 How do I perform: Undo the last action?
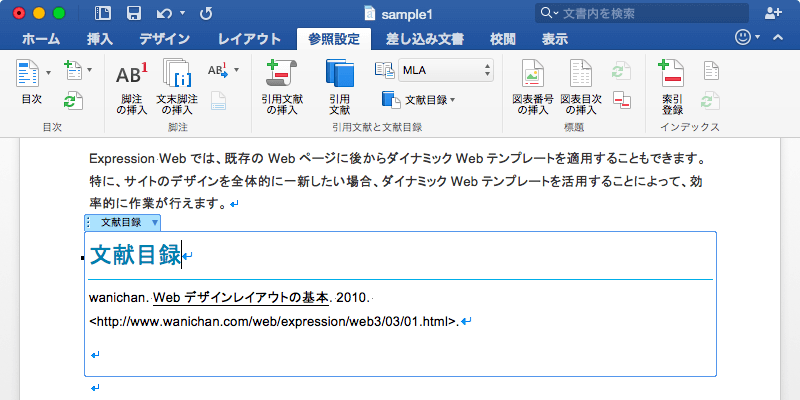click(164, 14)
